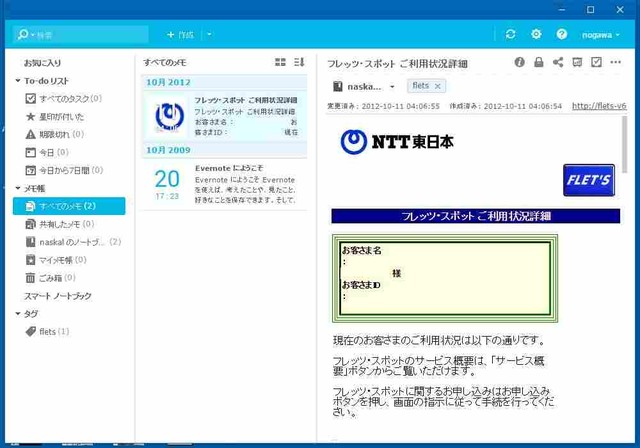Image resolution: width=640 pixels, height=448 pixels.
Task: Click the スマート ノートブック heading
Action: tap(58, 296)
